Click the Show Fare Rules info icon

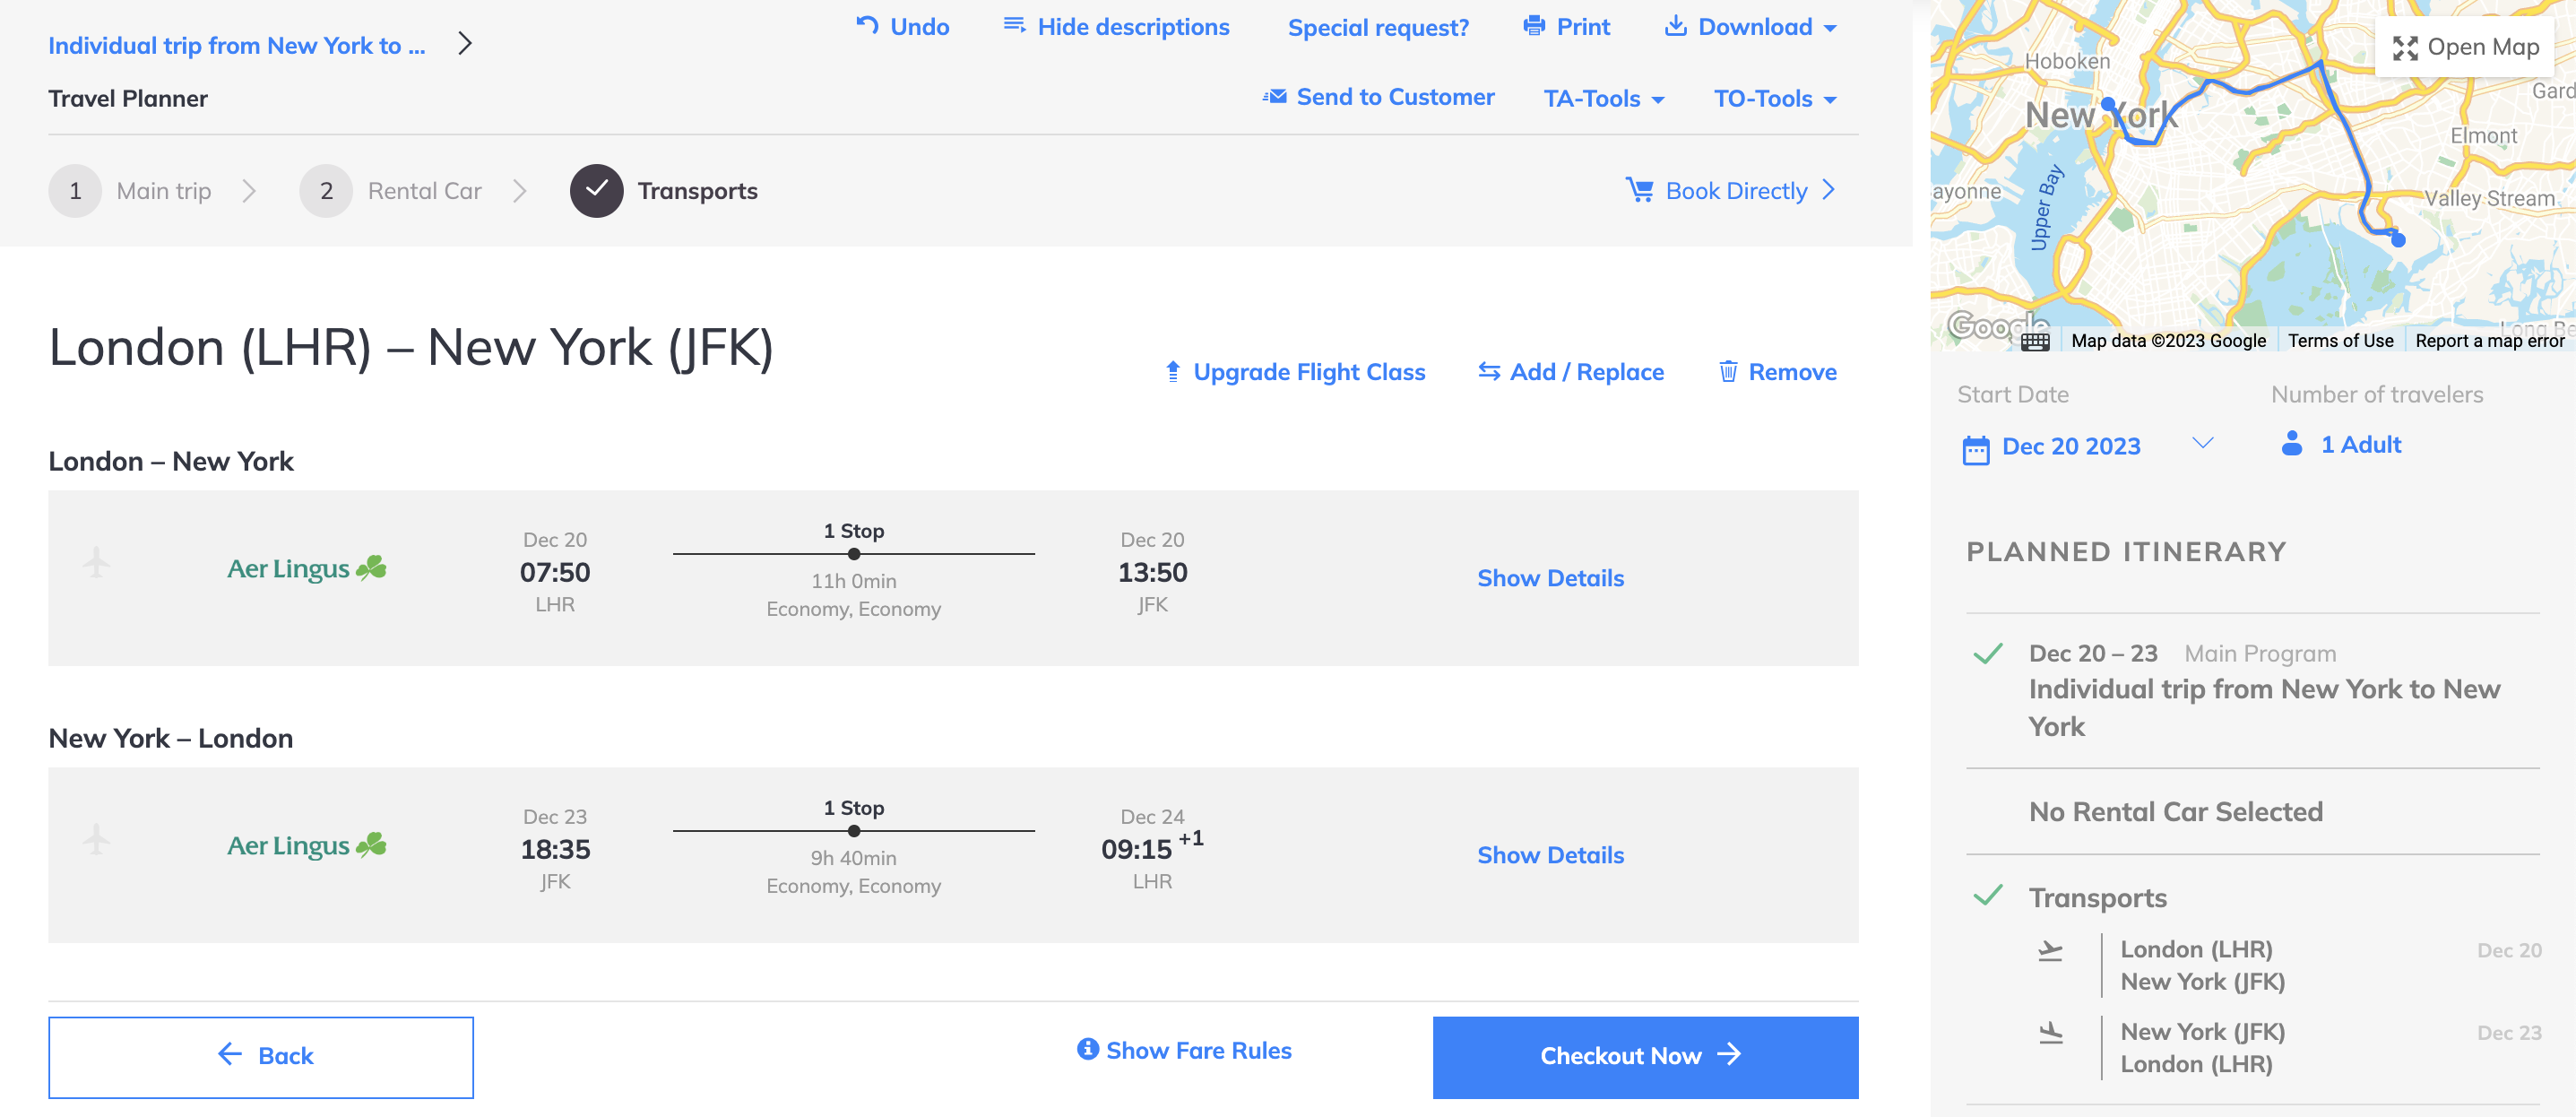1087,1048
